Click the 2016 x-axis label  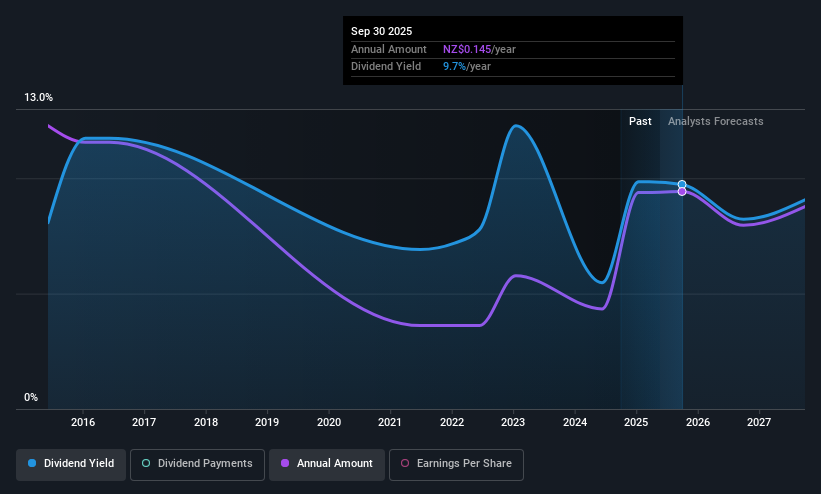(x=83, y=422)
